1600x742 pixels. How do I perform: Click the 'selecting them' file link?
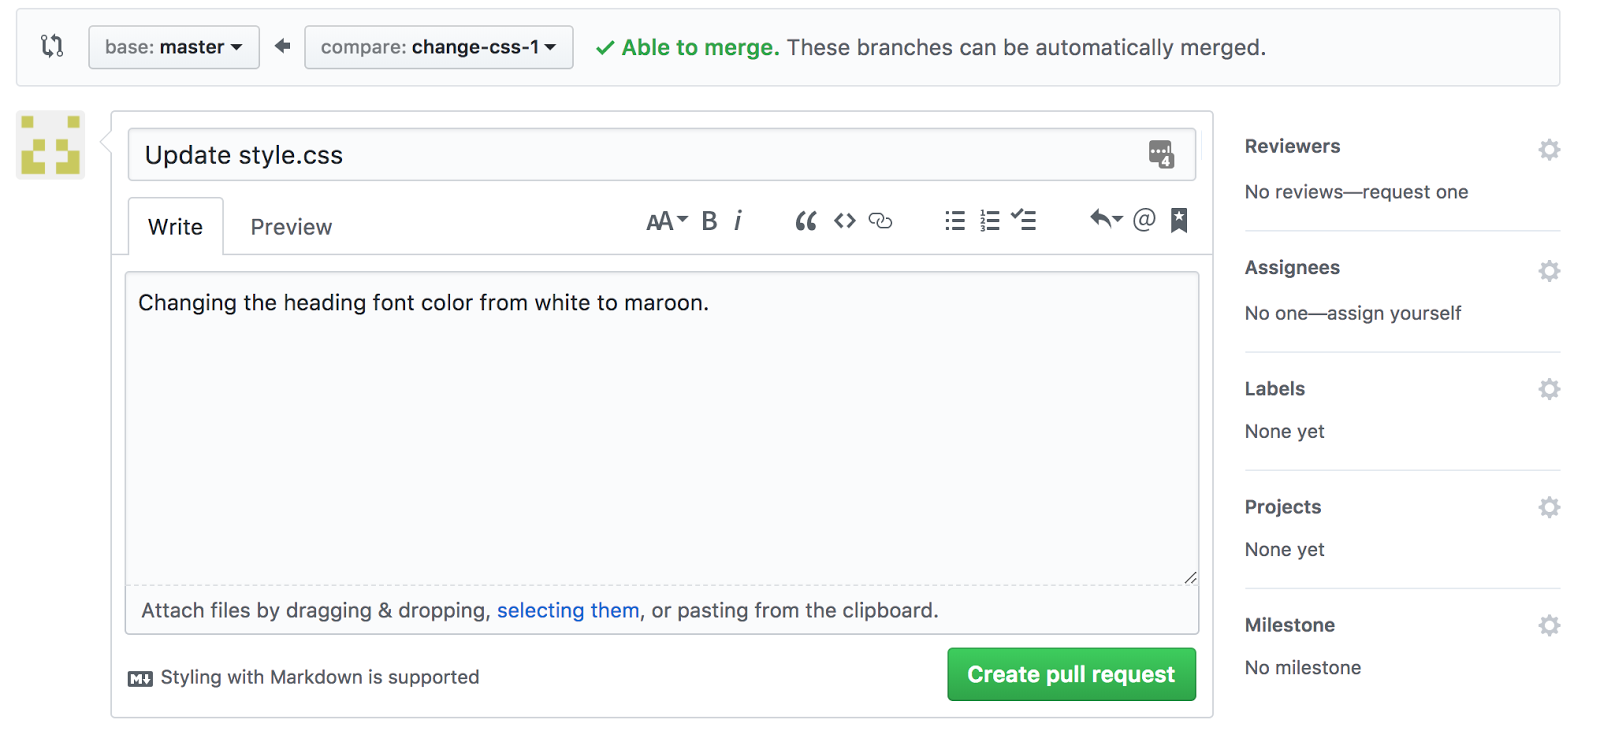pyautogui.click(x=568, y=611)
